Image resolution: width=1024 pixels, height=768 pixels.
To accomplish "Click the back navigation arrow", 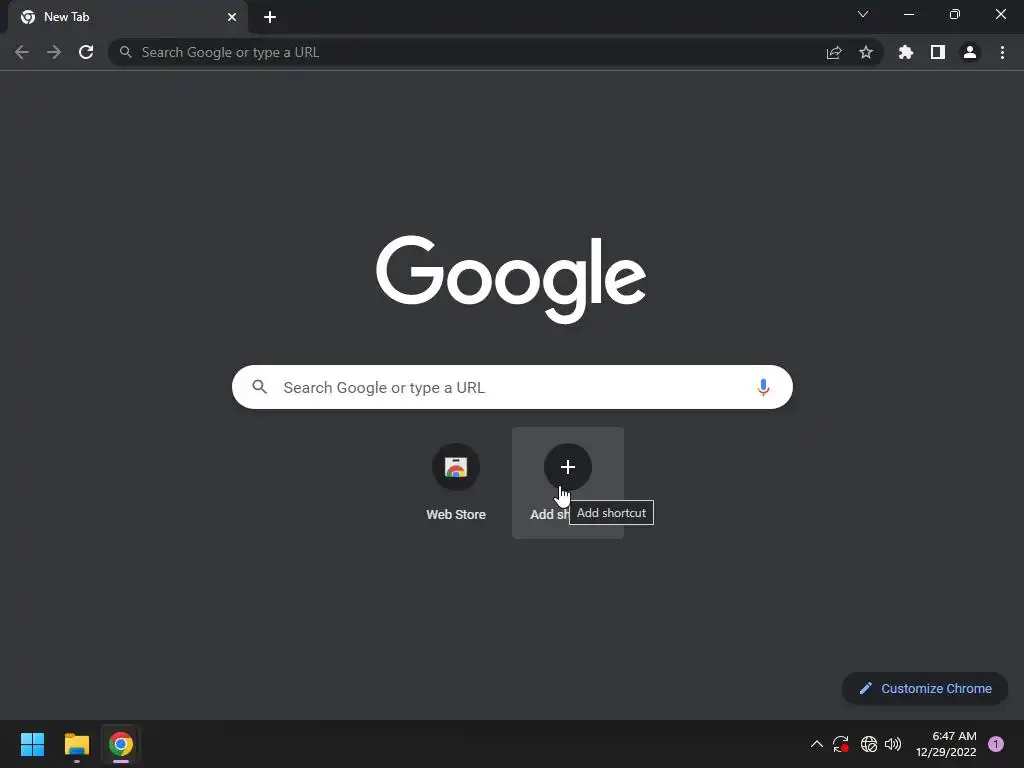I will click(22, 52).
